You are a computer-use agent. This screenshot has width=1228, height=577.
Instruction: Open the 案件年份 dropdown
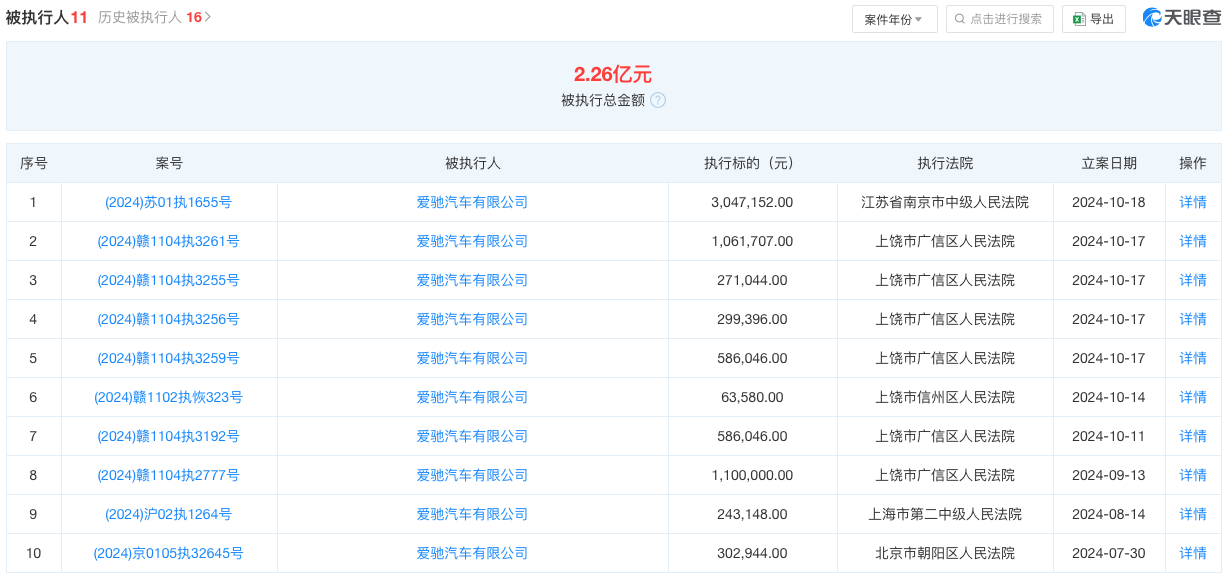click(x=894, y=19)
